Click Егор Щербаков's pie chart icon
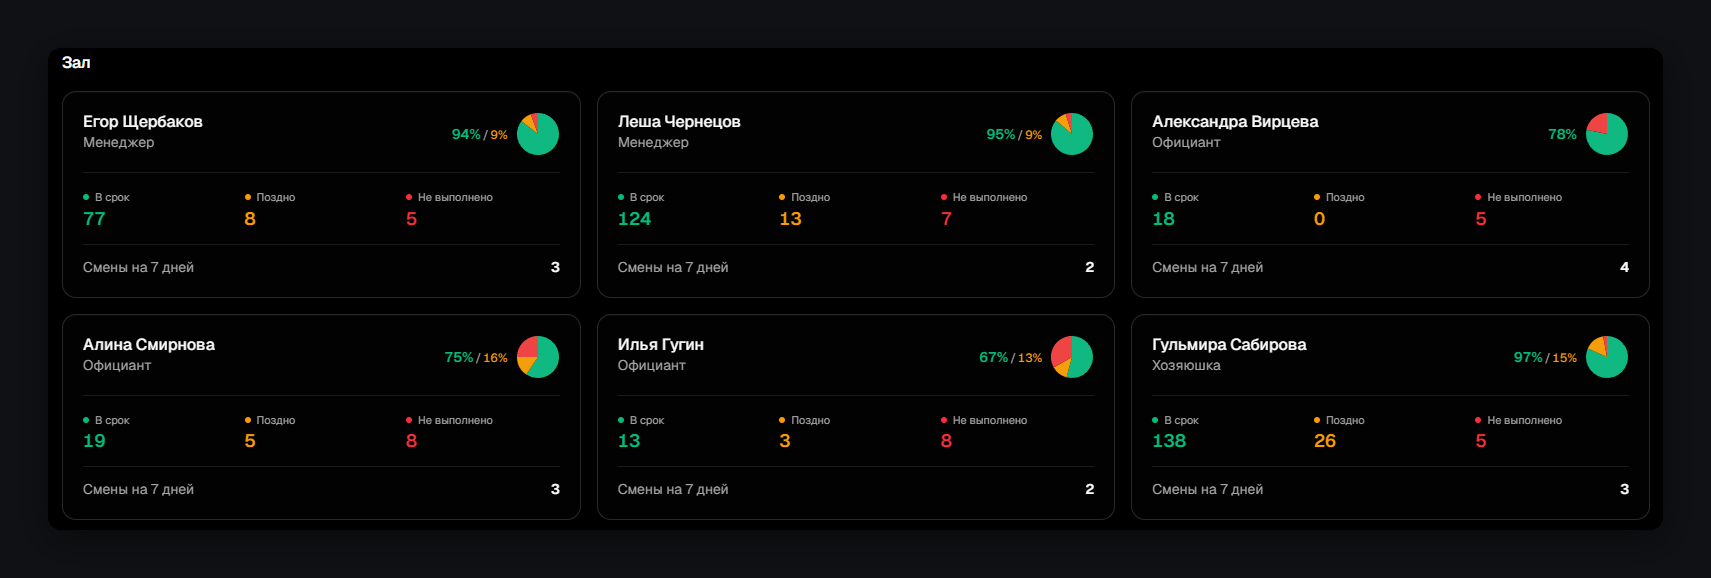The height and width of the screenshot is (578, 1711). coord(538,134)
